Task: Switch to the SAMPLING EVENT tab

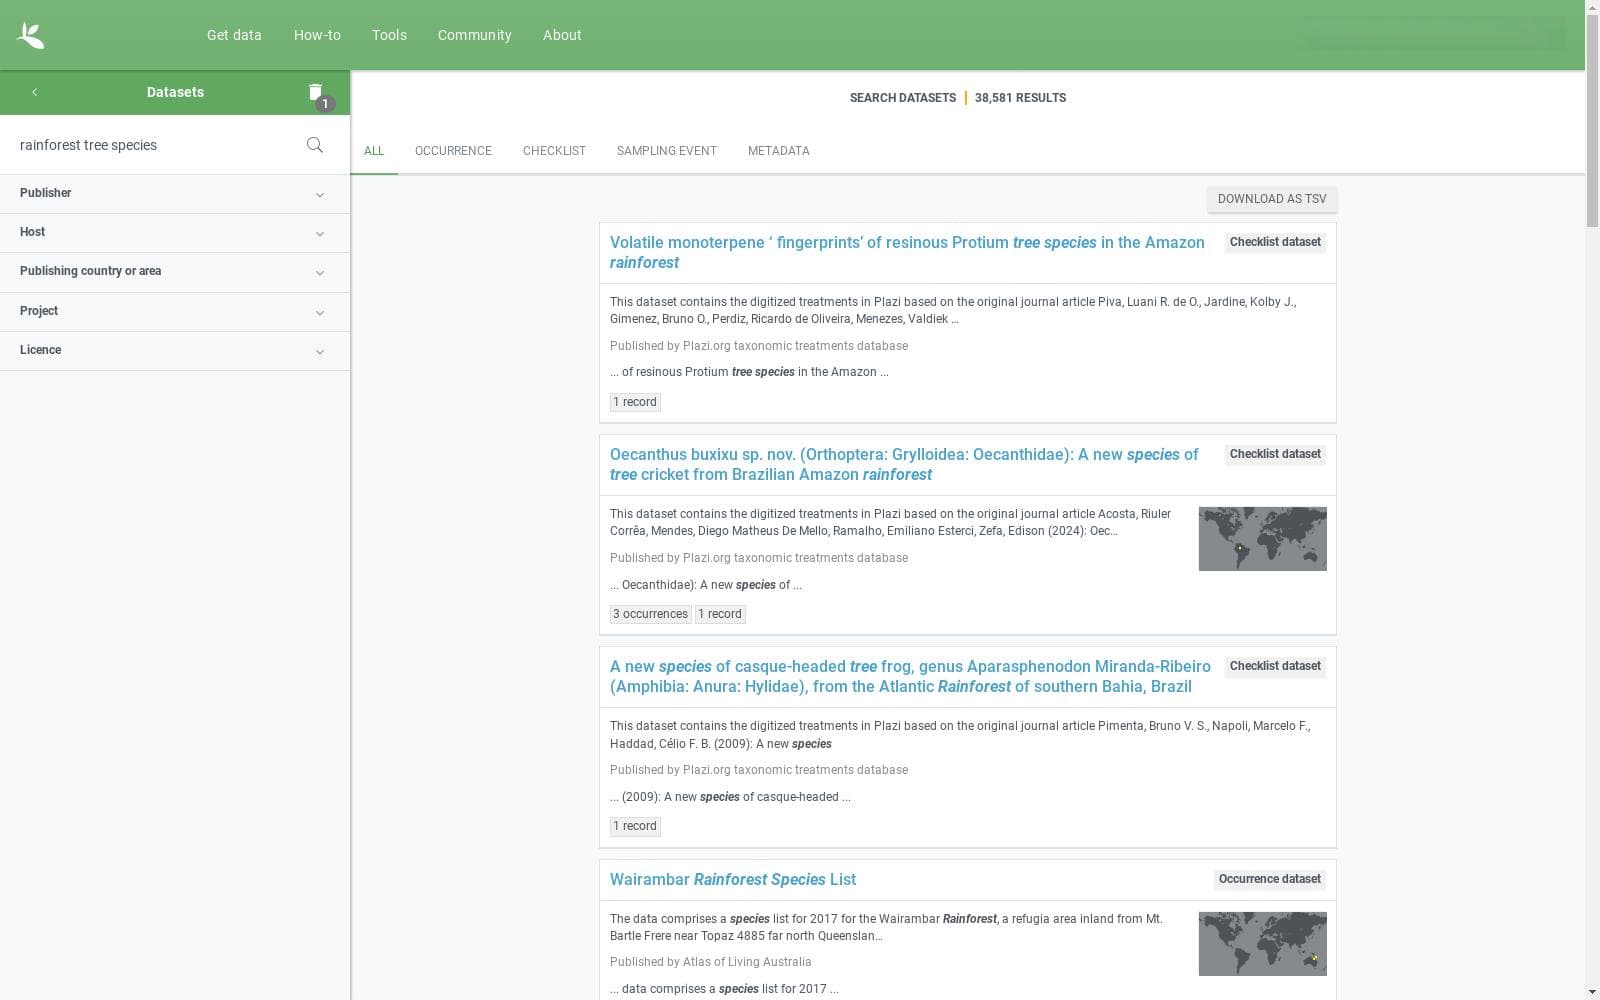Action: click(x=666, y=151)
